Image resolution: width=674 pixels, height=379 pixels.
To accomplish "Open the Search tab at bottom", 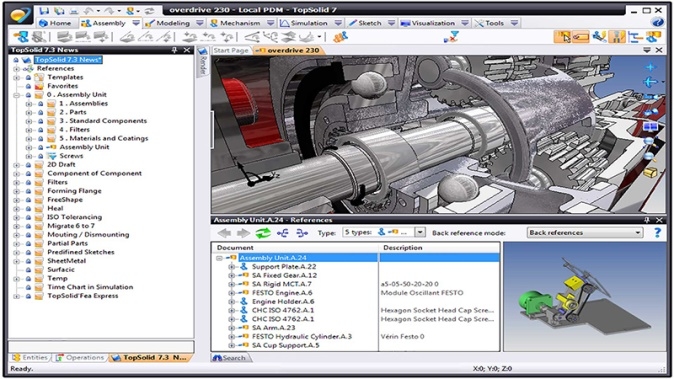I will pyautogui.click(x=230, y=358).
